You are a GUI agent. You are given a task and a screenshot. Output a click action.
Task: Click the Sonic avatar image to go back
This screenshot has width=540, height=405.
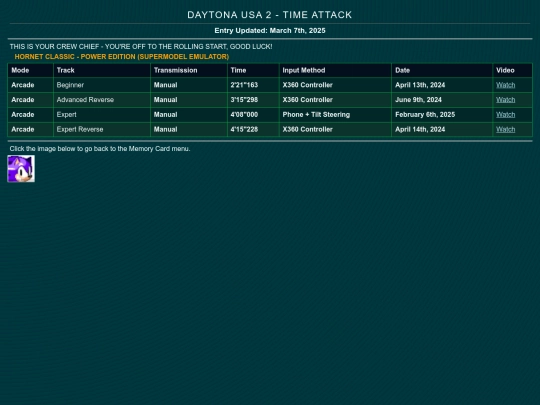21,168
